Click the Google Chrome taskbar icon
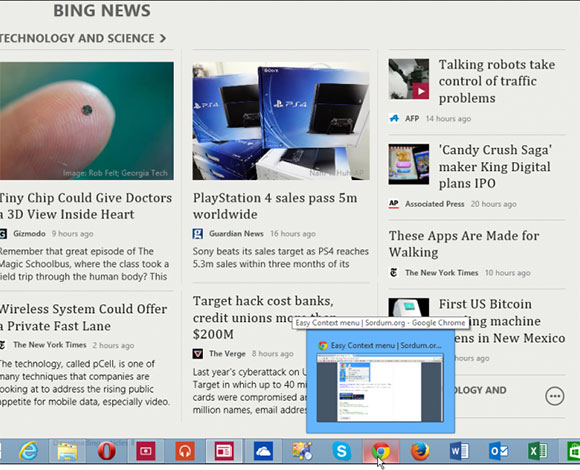This screenshot has width=580, height=470. (381, 451)
